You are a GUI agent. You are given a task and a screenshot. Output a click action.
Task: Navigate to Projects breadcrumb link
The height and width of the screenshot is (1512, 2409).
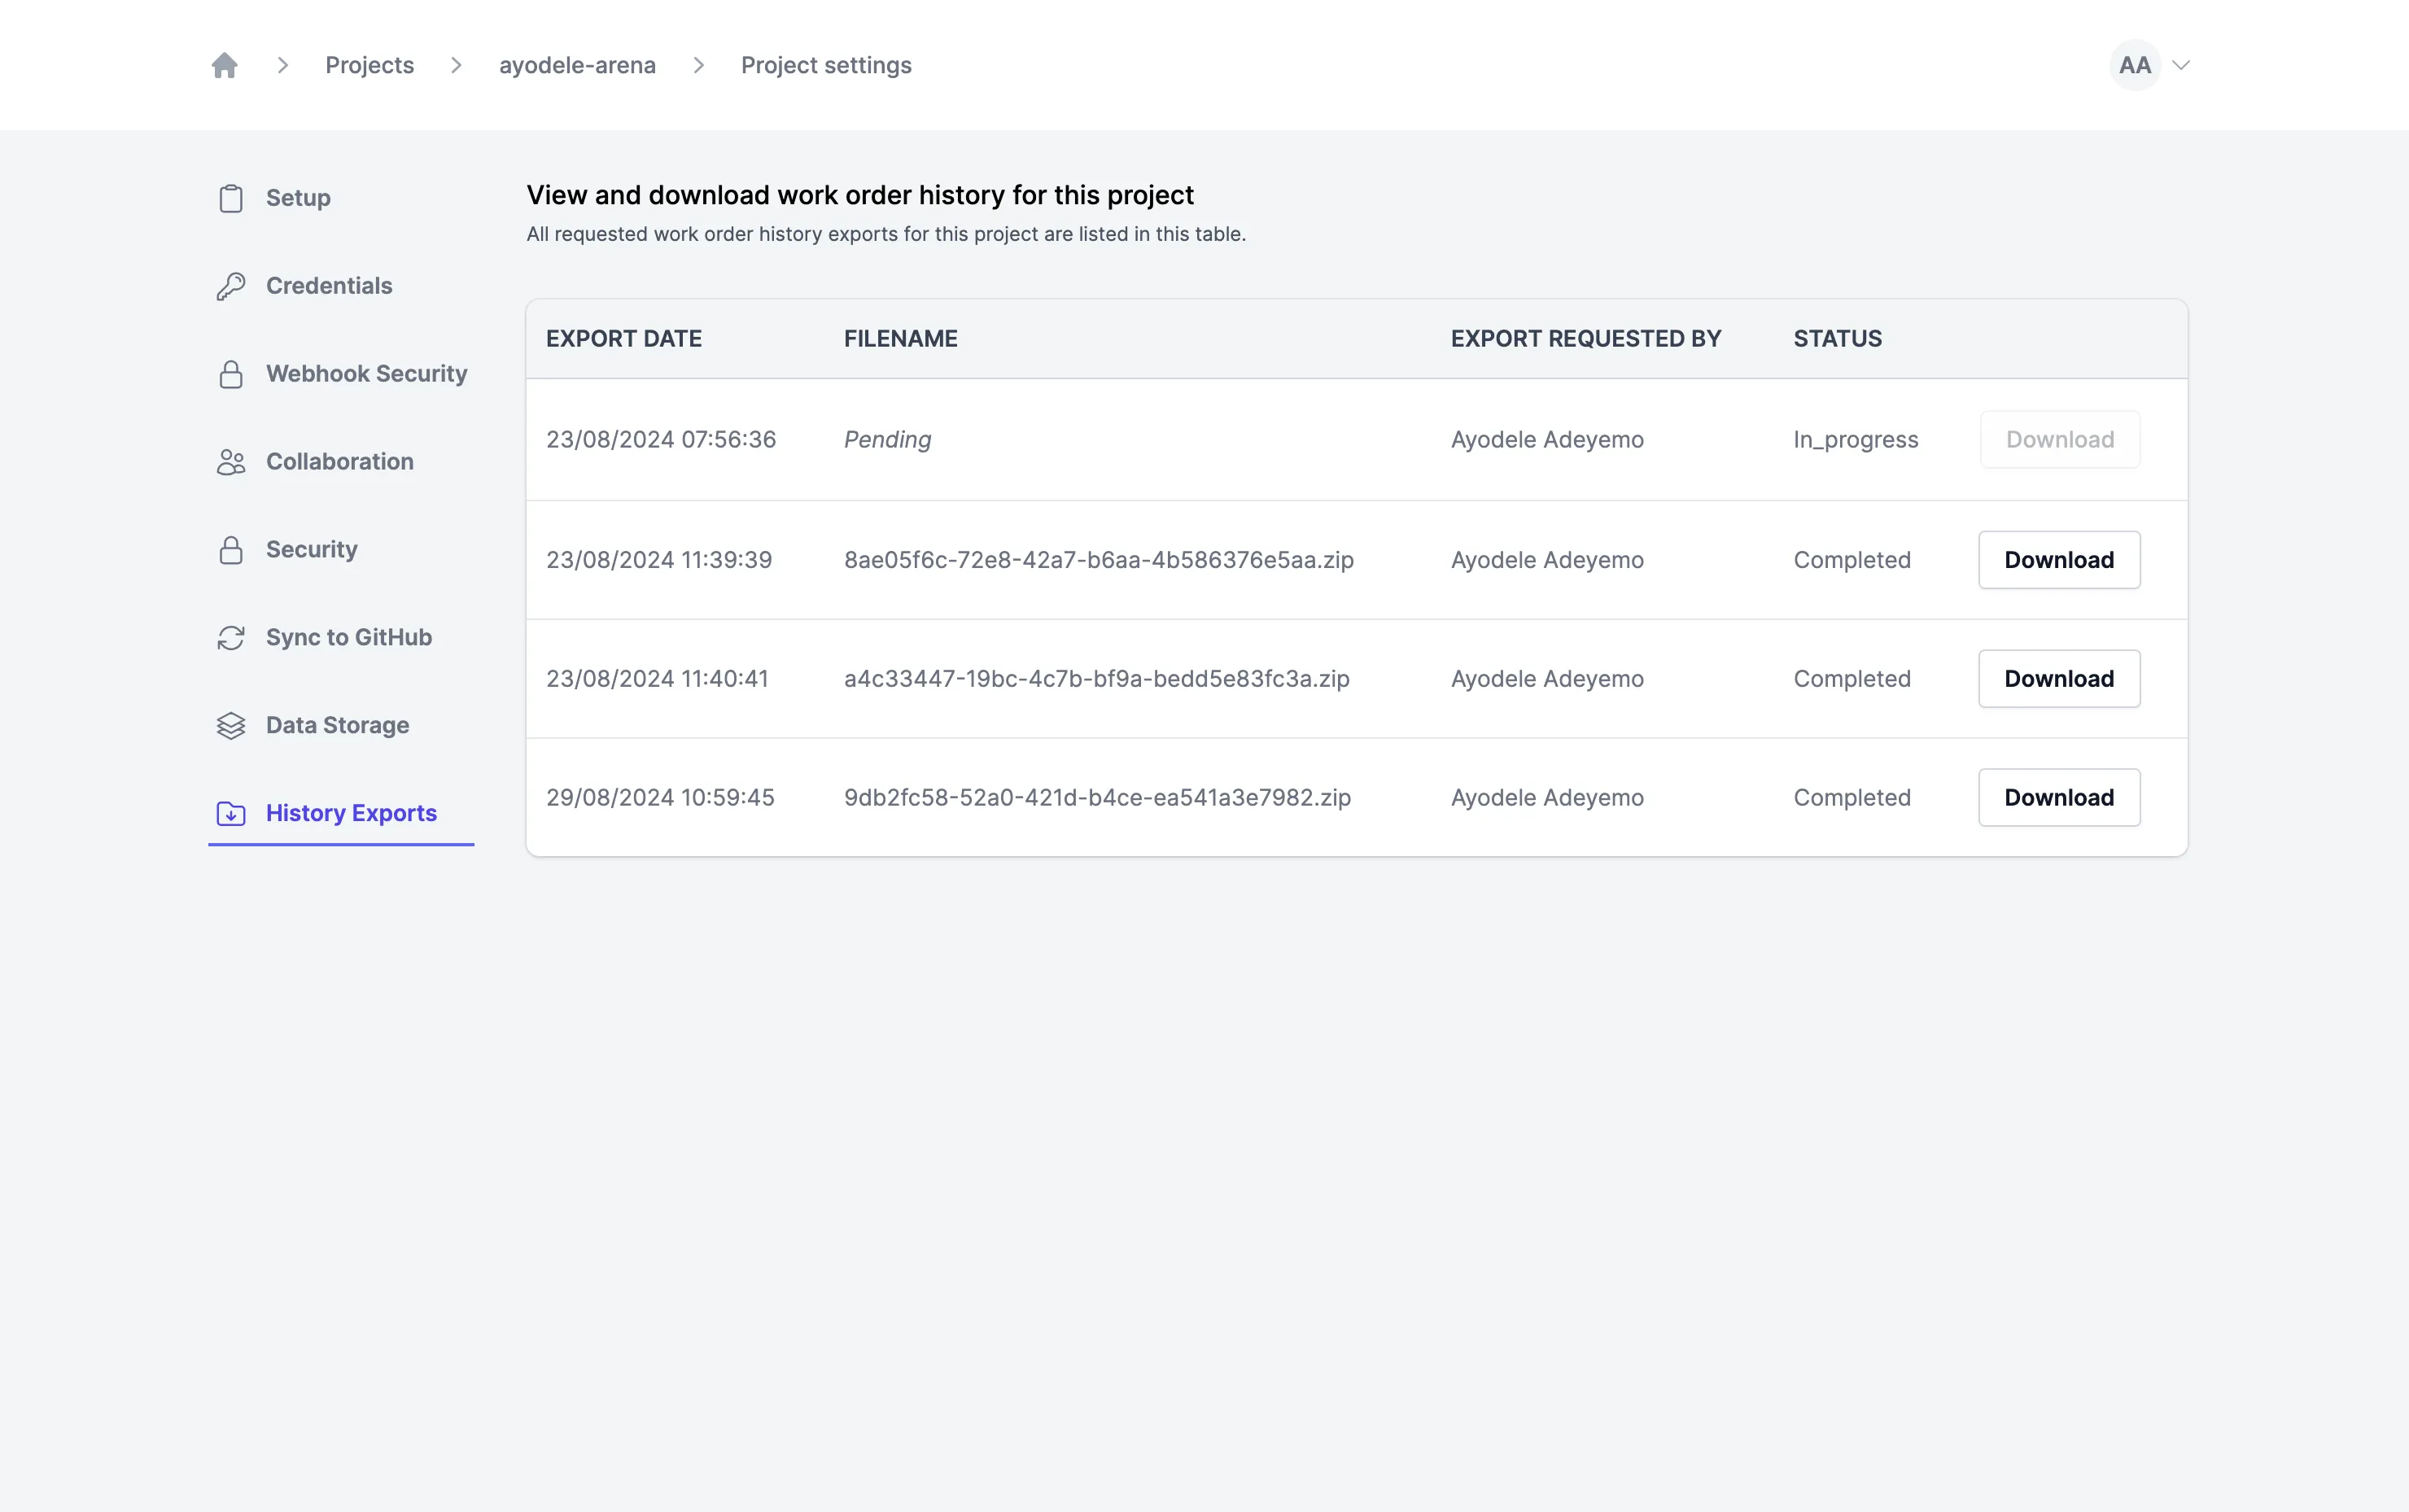point(369,65)
